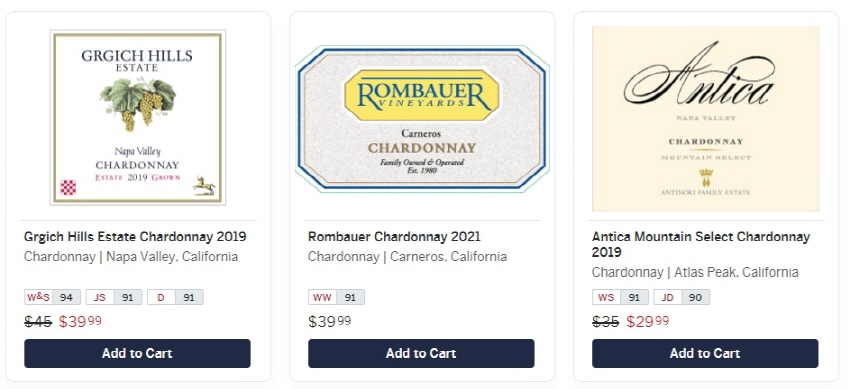Click the Carneros, California region text
850x389 pixels.
click(448, 256)
